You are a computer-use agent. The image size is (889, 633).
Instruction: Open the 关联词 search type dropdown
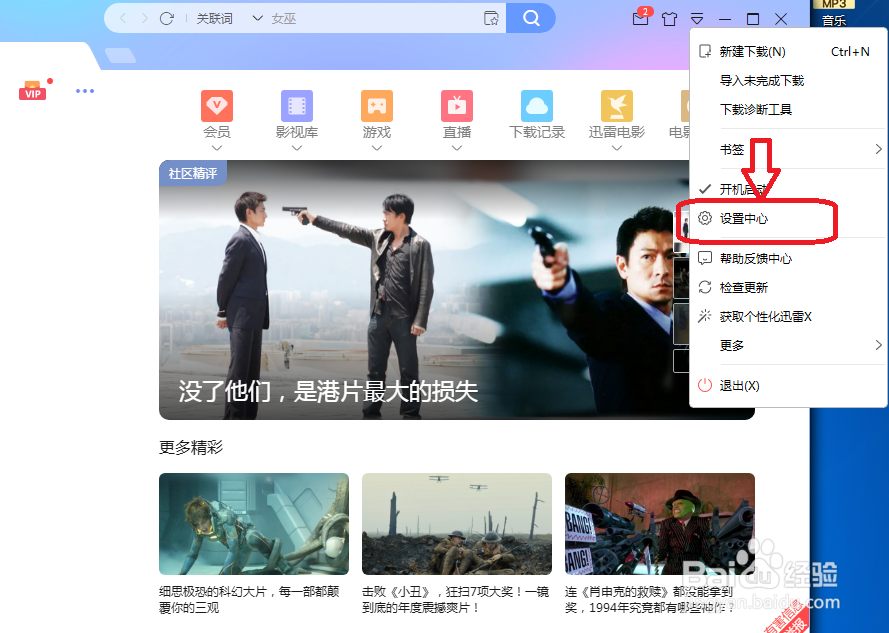pos(230,19)
